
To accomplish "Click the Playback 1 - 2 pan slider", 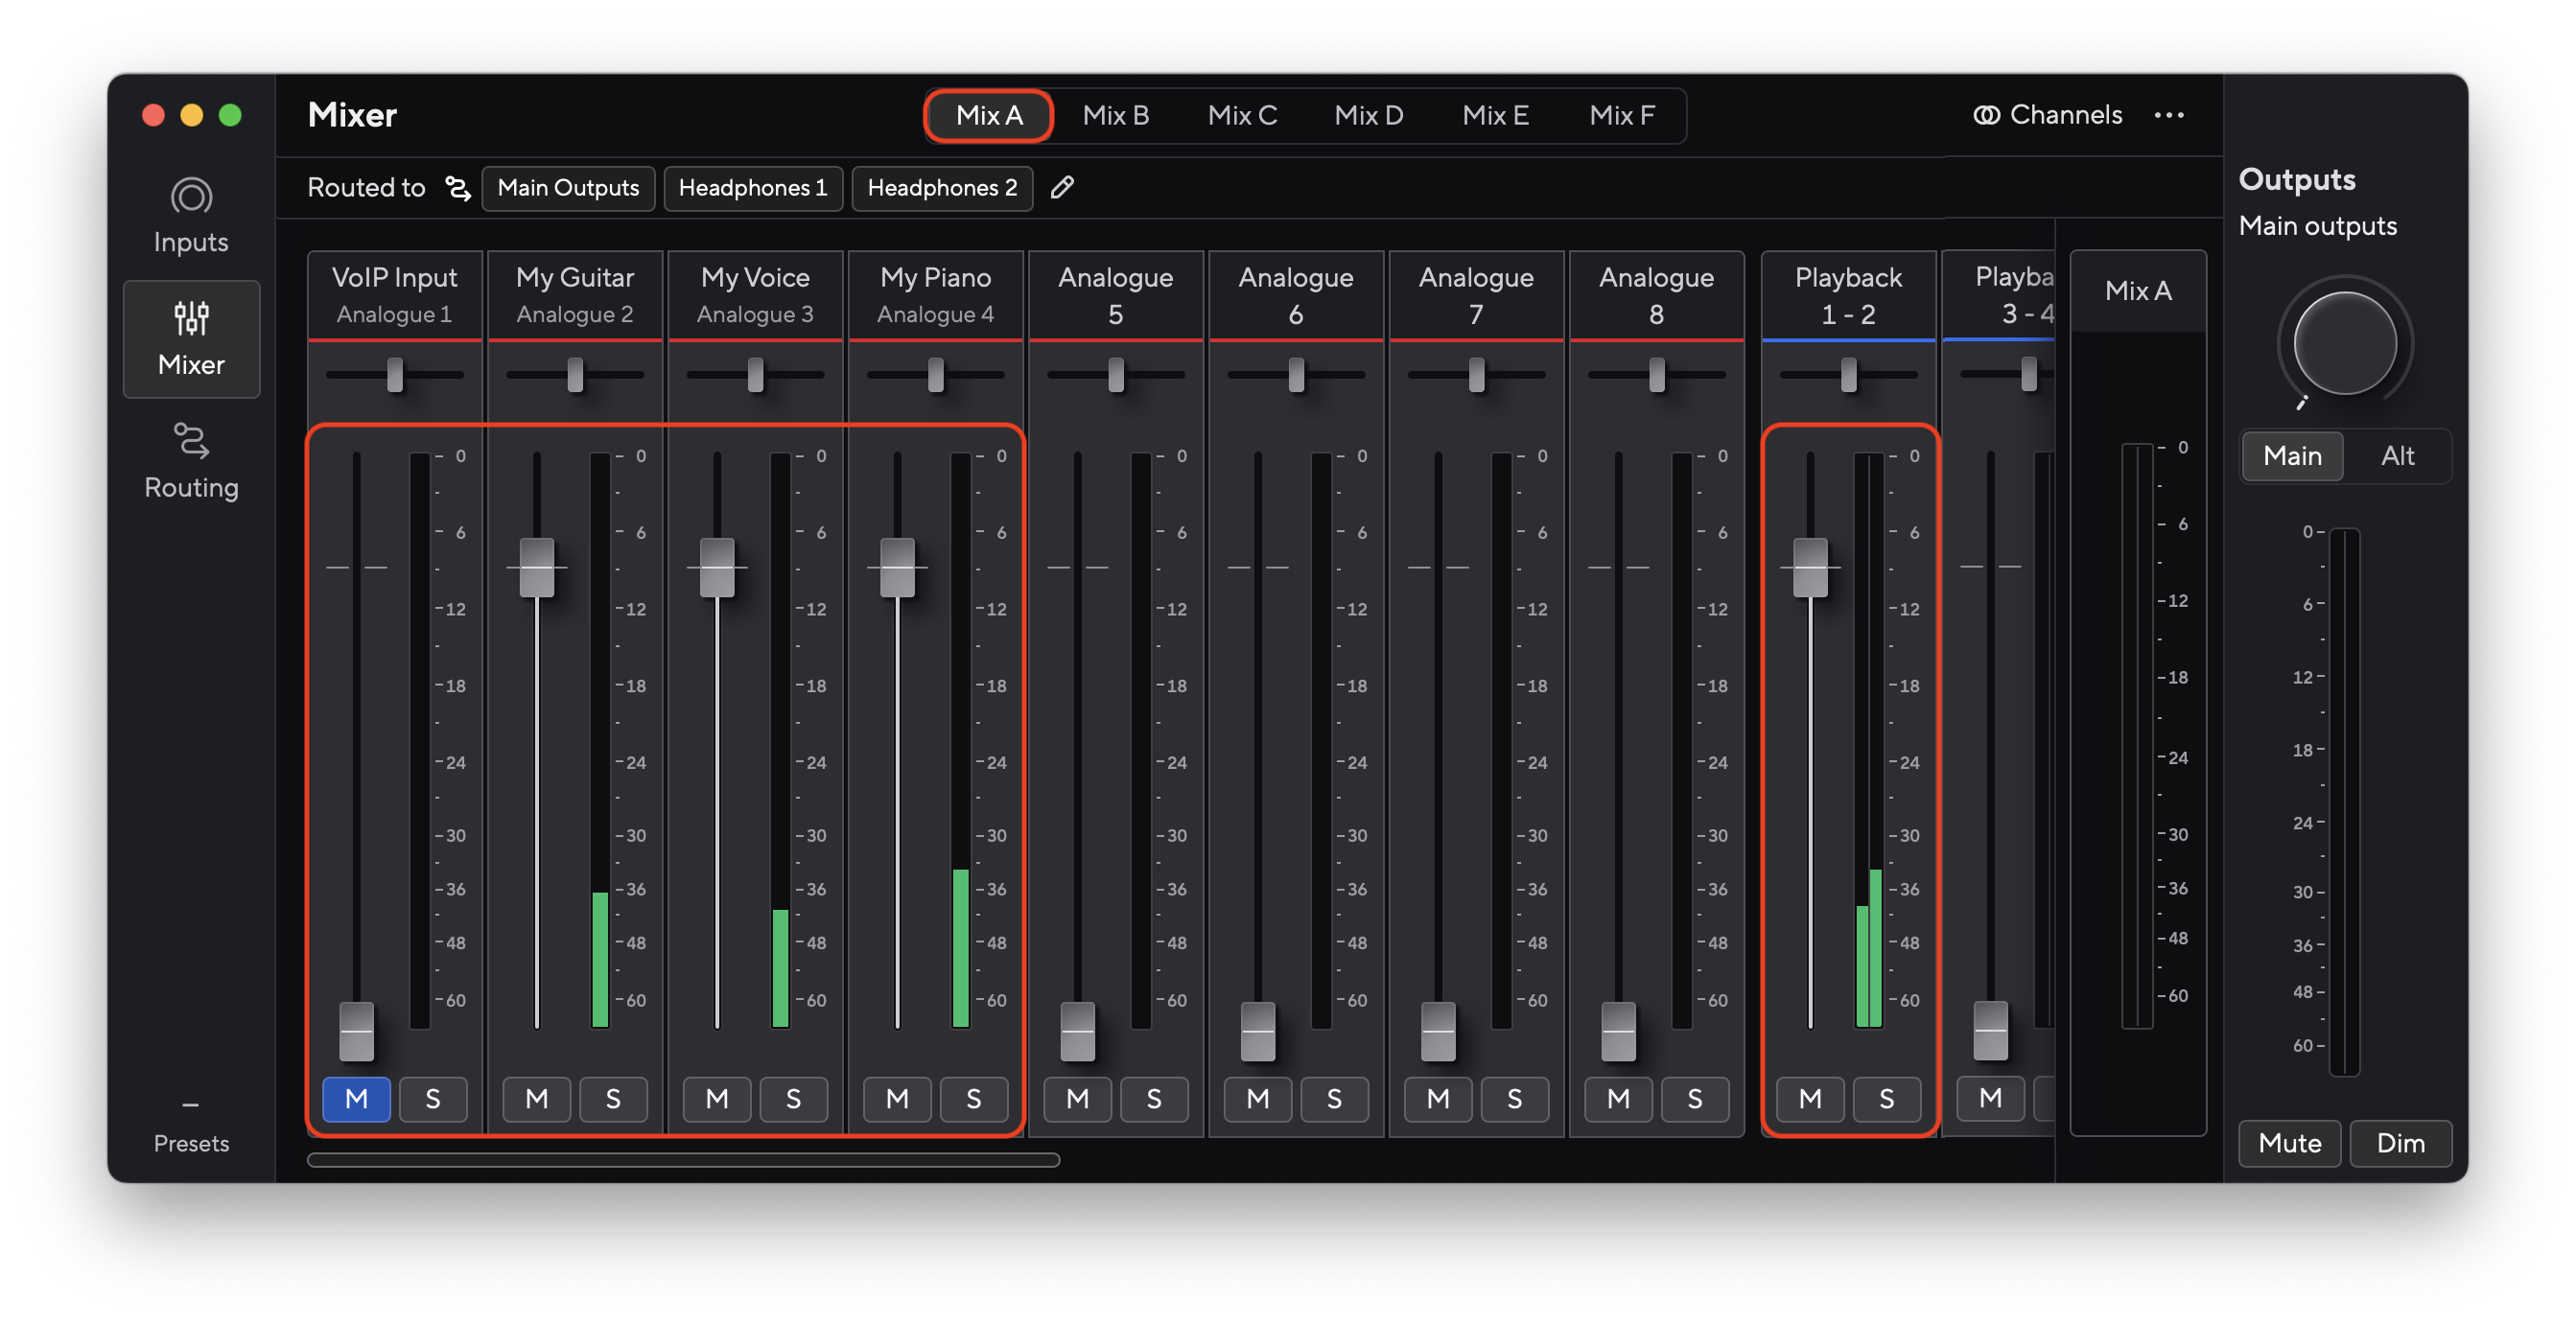I will coord(1848,375).
